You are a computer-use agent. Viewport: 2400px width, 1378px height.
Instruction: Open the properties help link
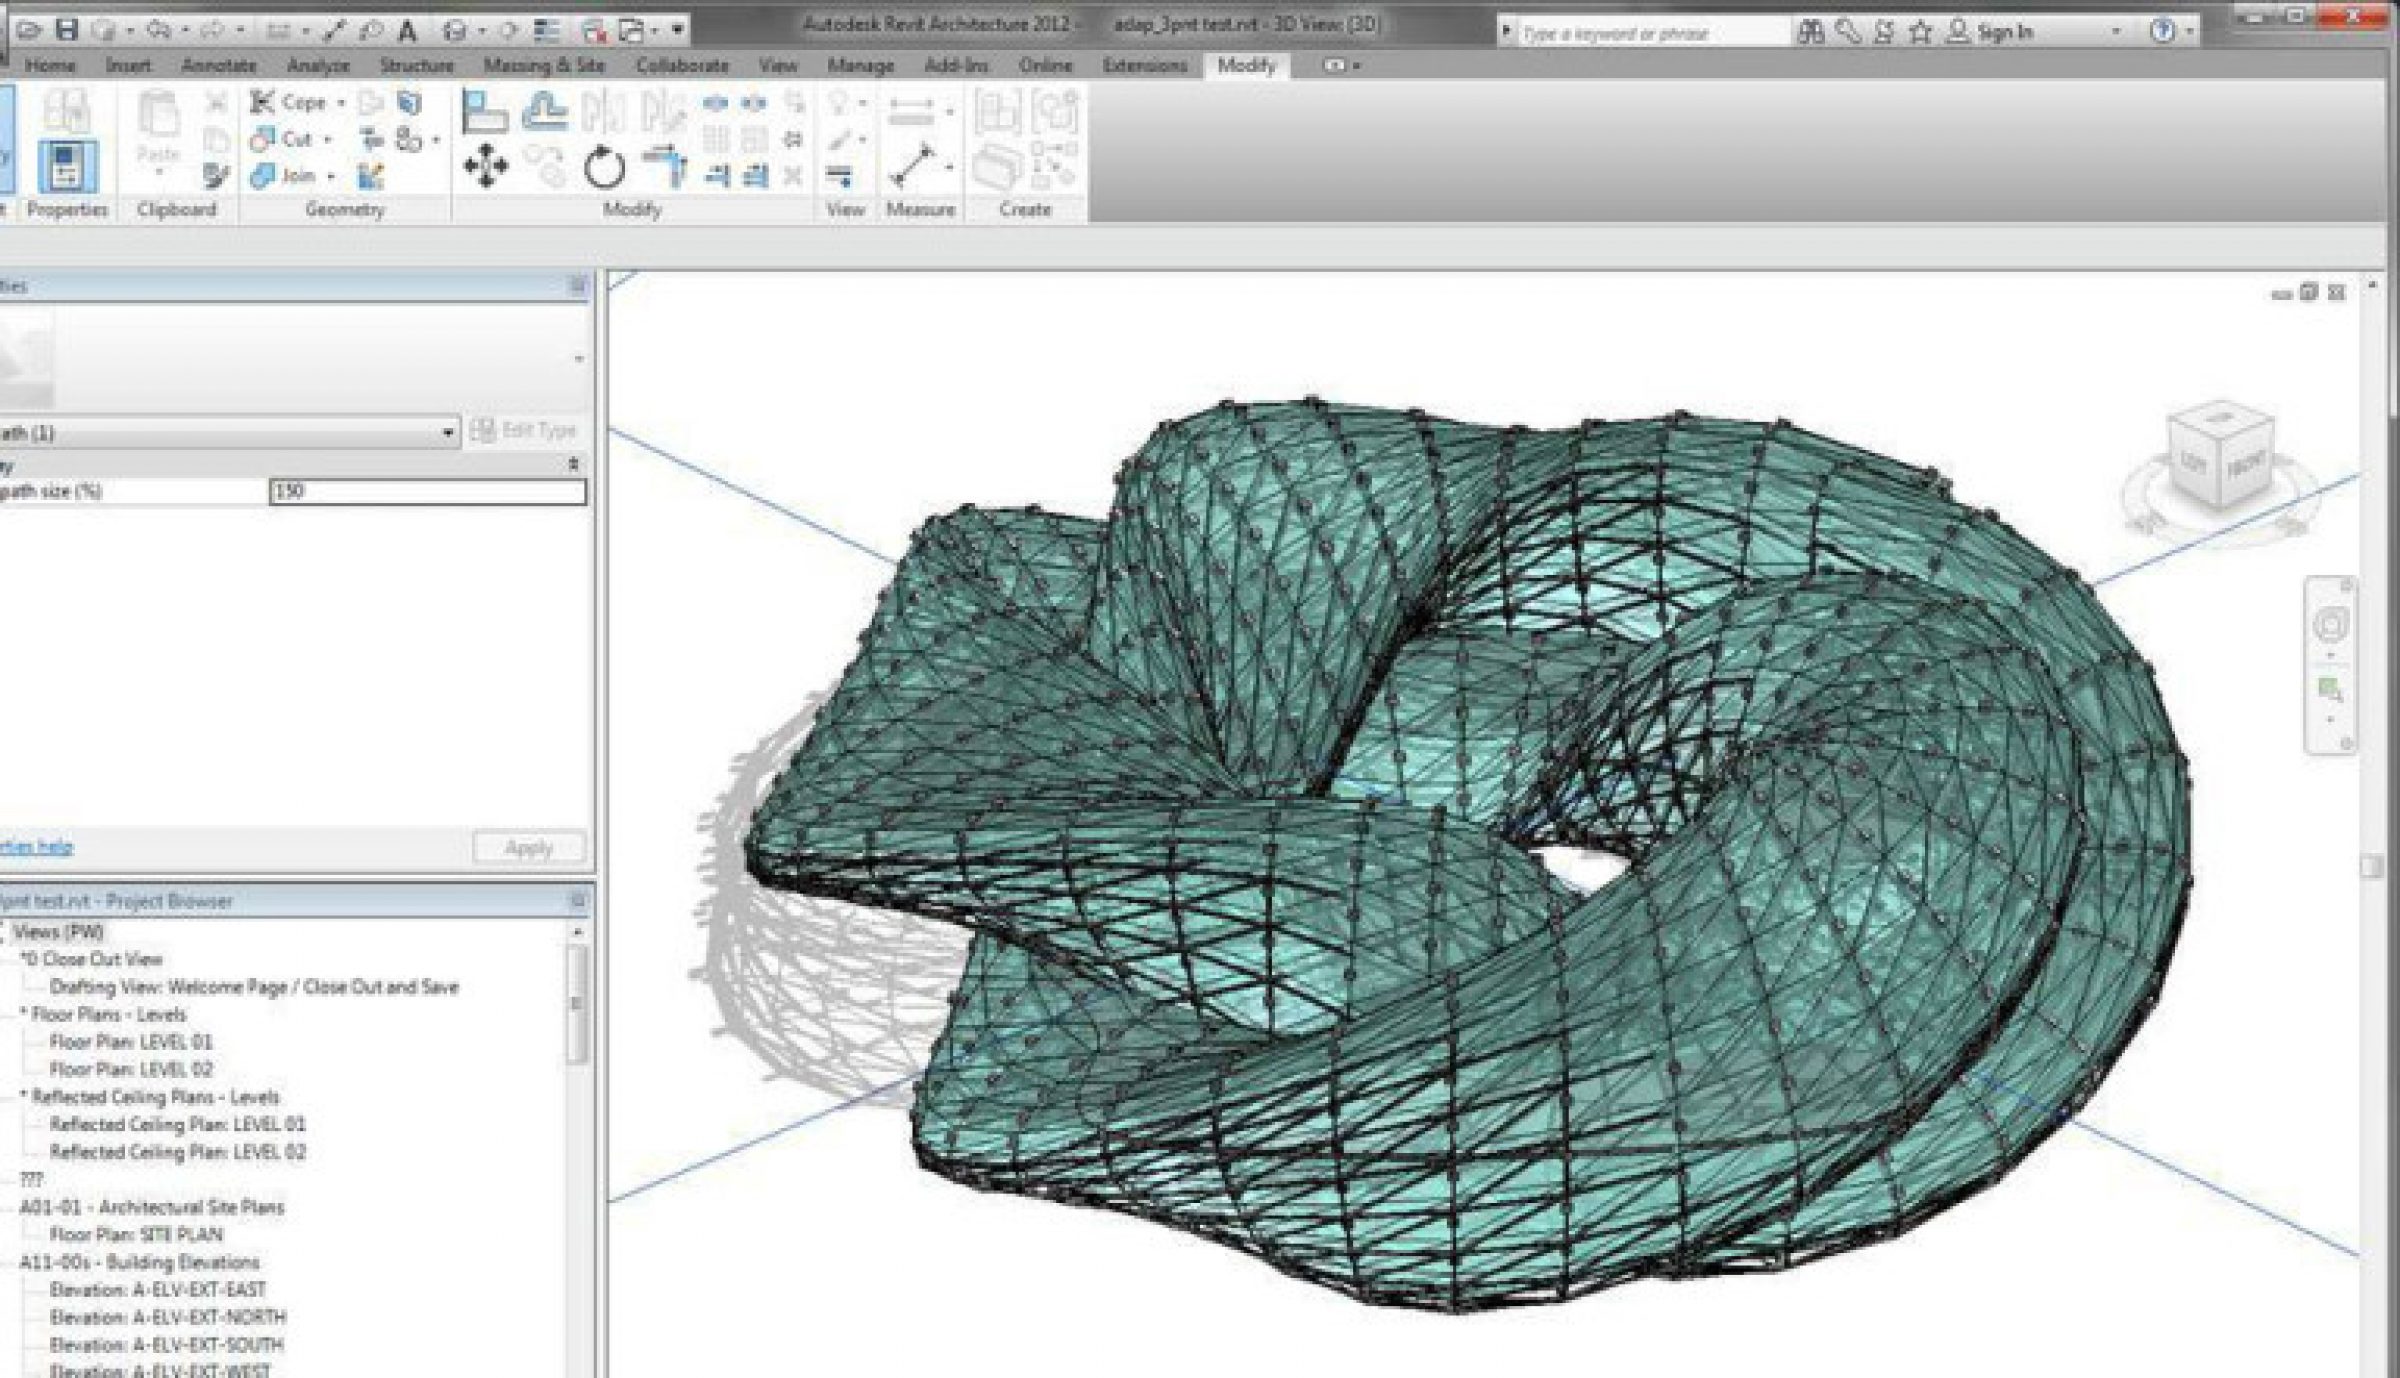35,845
